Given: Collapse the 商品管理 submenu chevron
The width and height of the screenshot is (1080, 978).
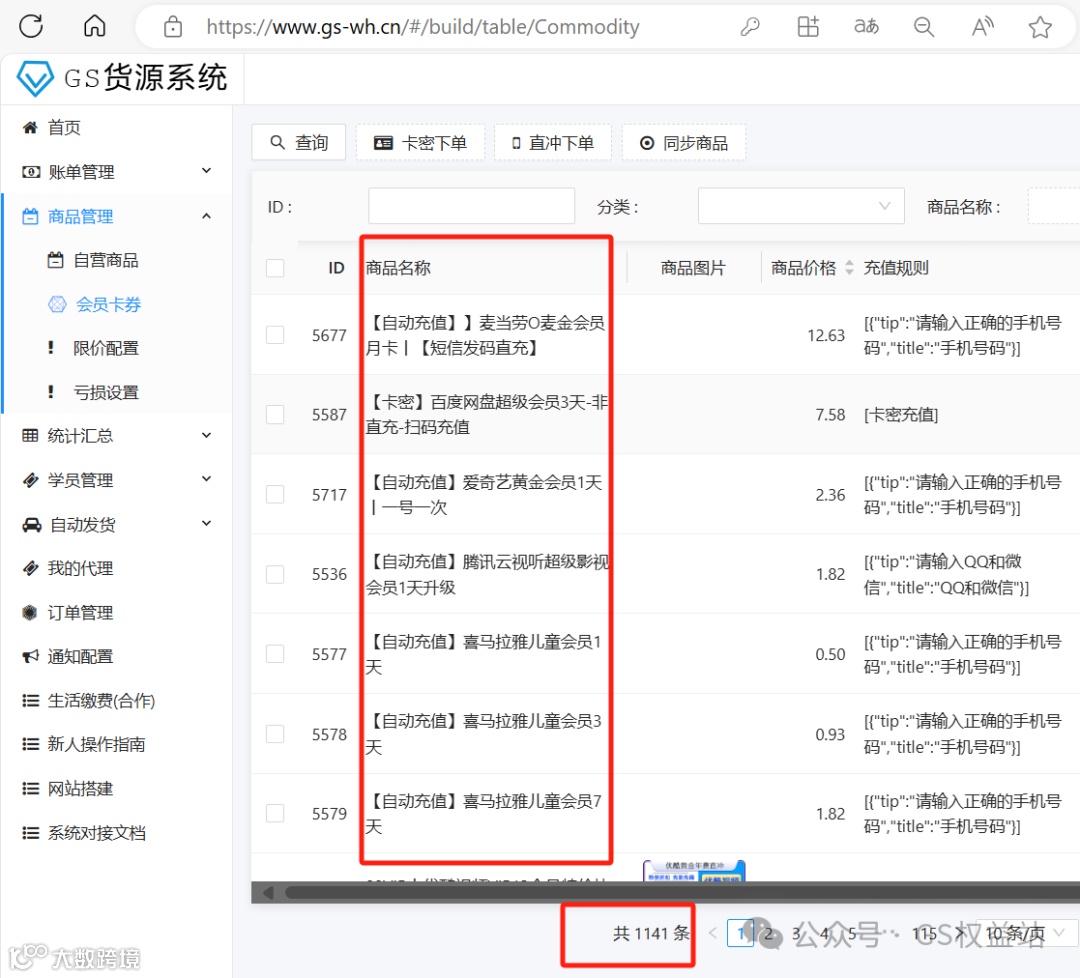Looking at the screenshot, I should 206,216.
